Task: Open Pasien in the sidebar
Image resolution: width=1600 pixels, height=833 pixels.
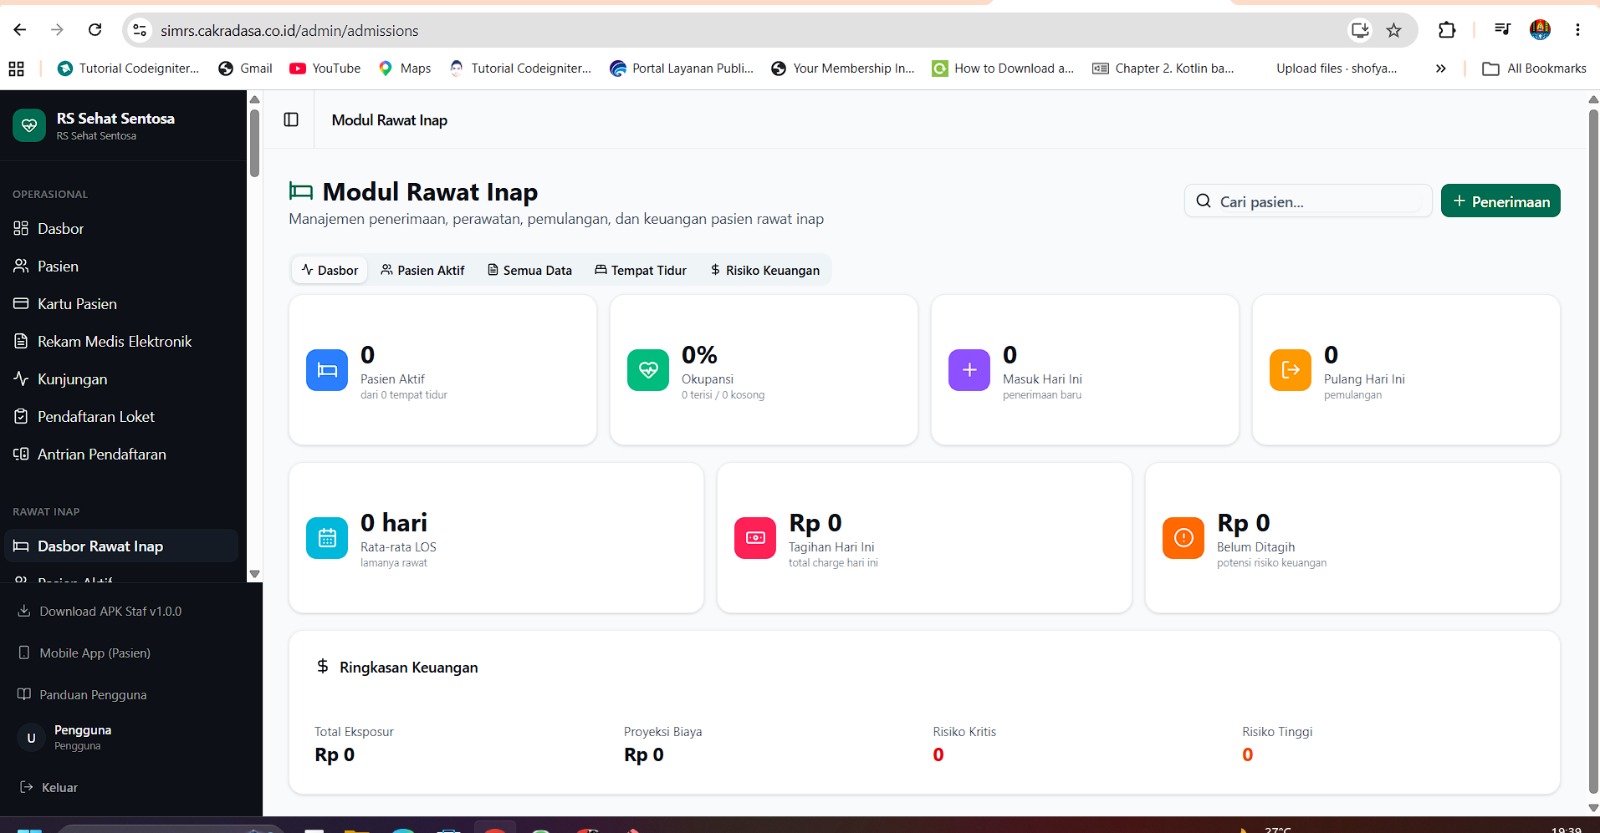Action: tap(120, 266)
